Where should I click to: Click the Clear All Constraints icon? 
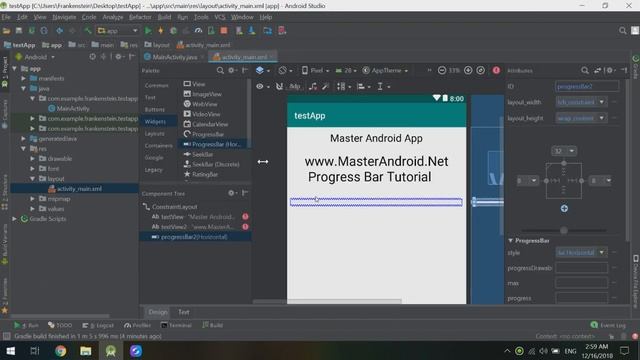click(313, 87)
